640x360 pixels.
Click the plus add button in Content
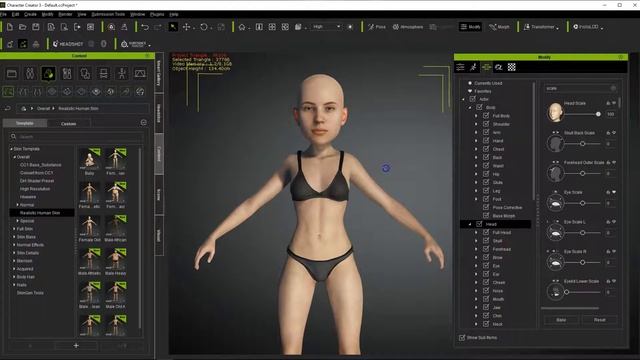(76, 346)
